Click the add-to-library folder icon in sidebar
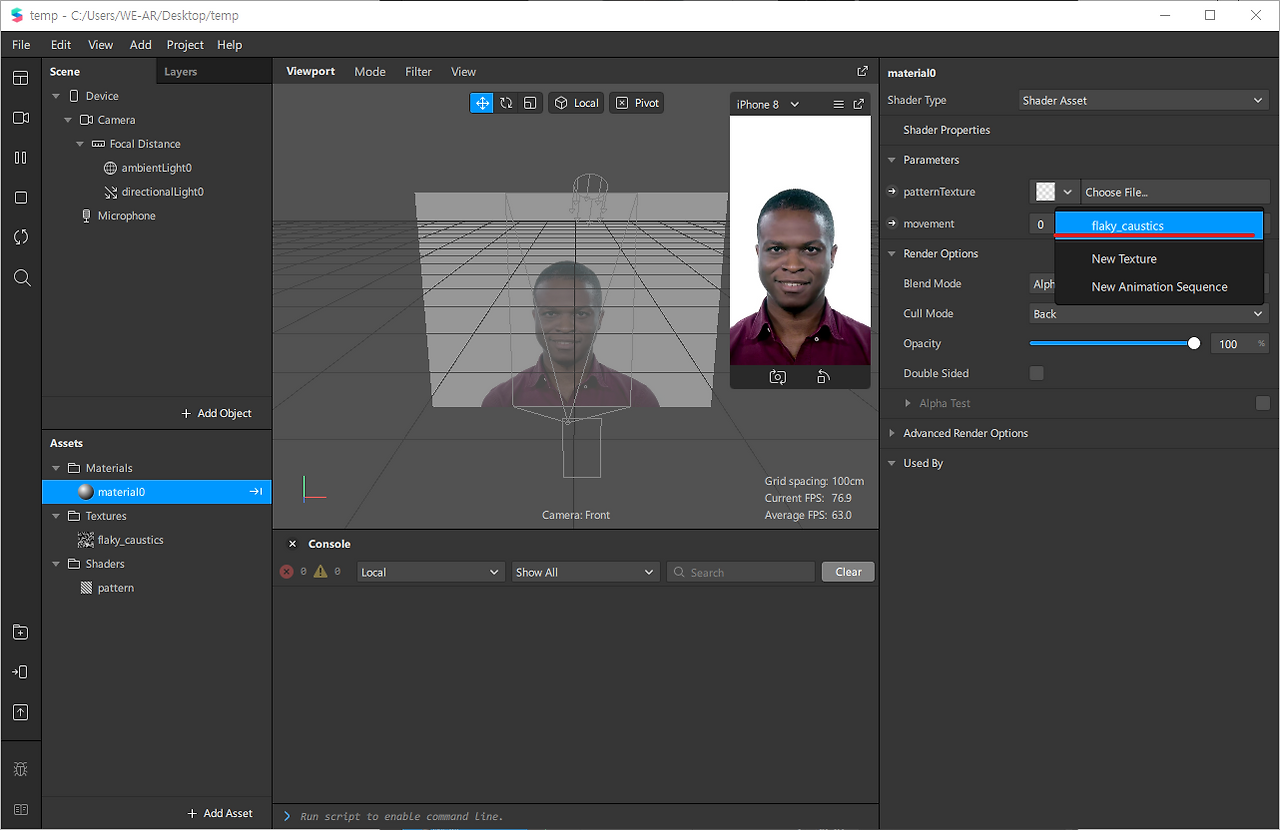 [21, 632]
